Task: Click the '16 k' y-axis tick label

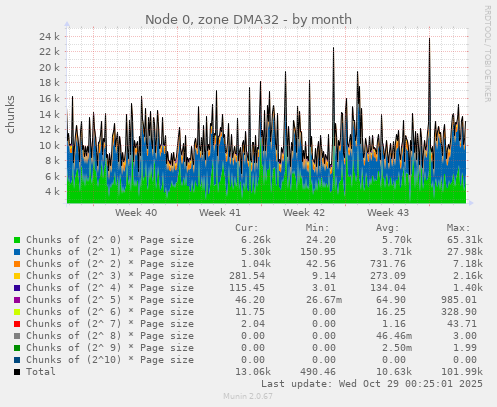Action: 49,99
